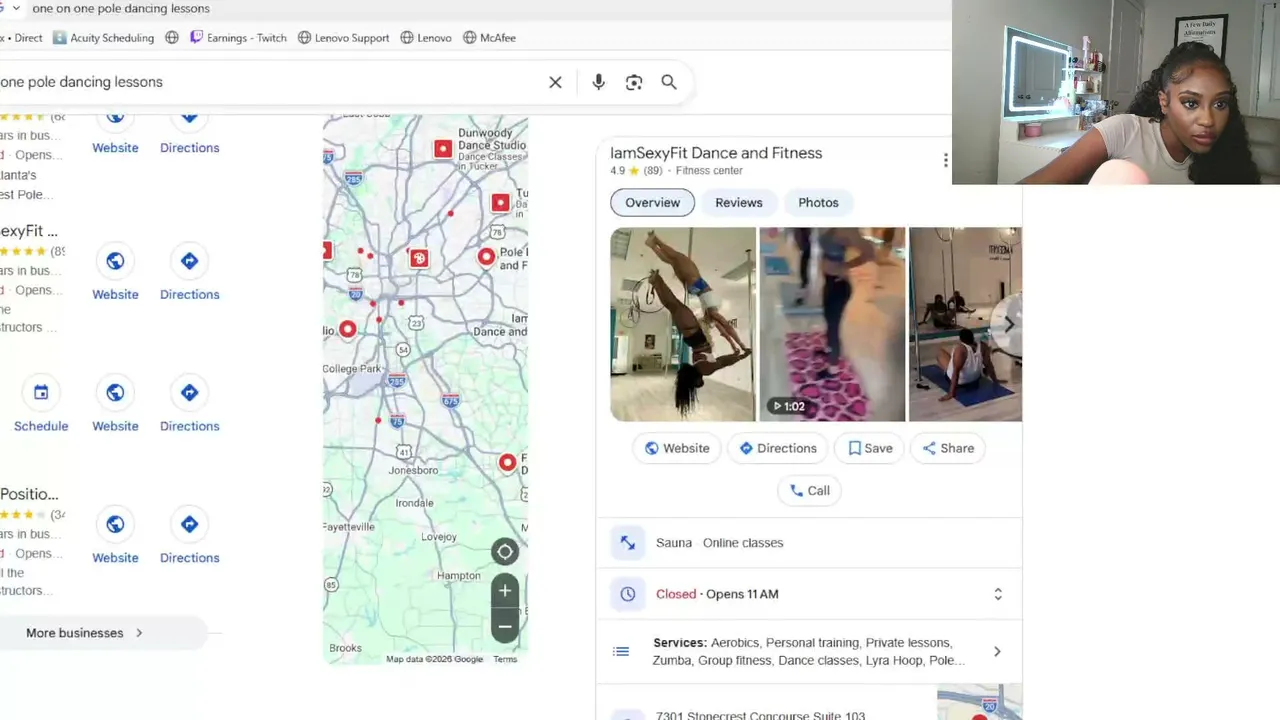Expand the Services list chevron
Viewport: 1280px width, 720px height.
pos(997,652)
